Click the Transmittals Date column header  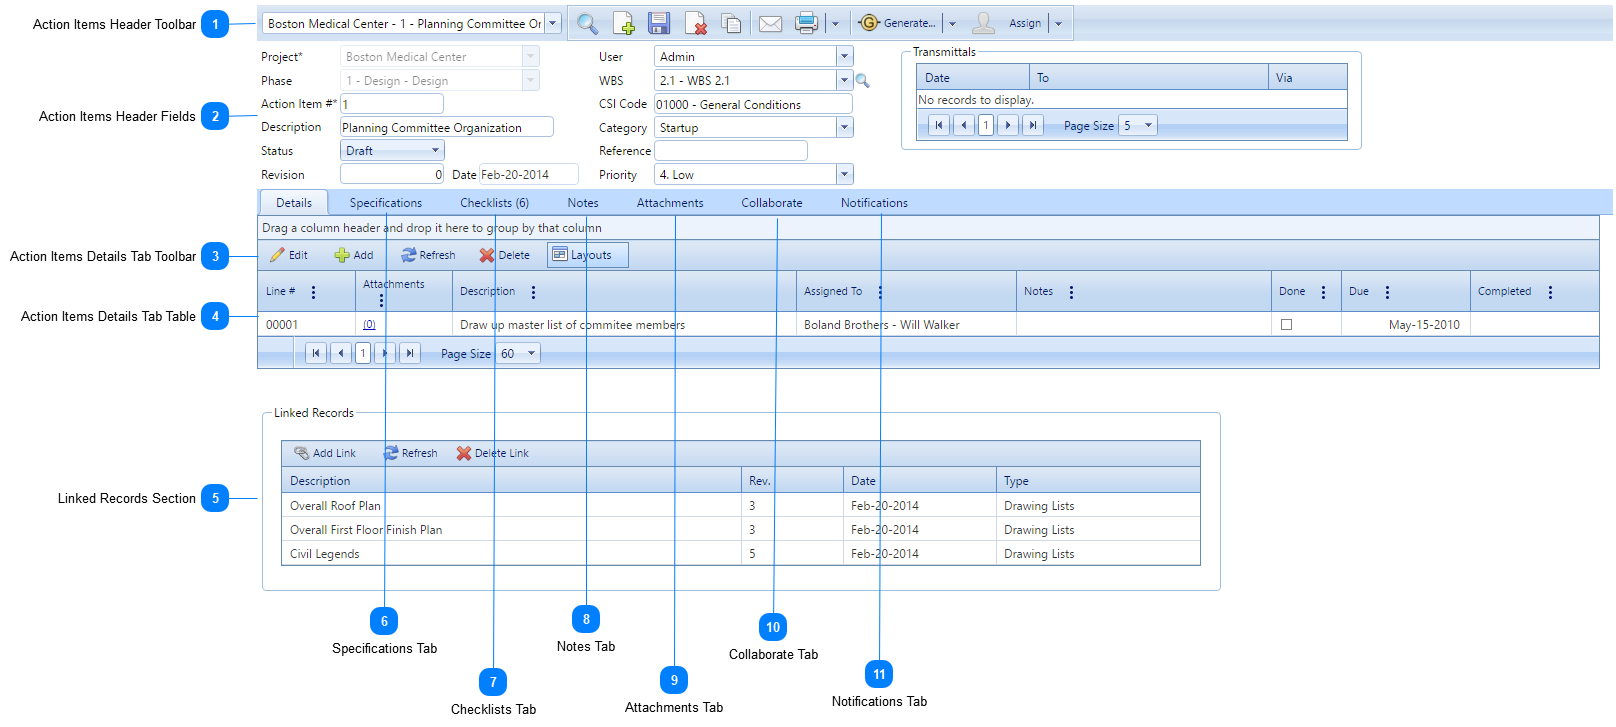coord(973,77)
